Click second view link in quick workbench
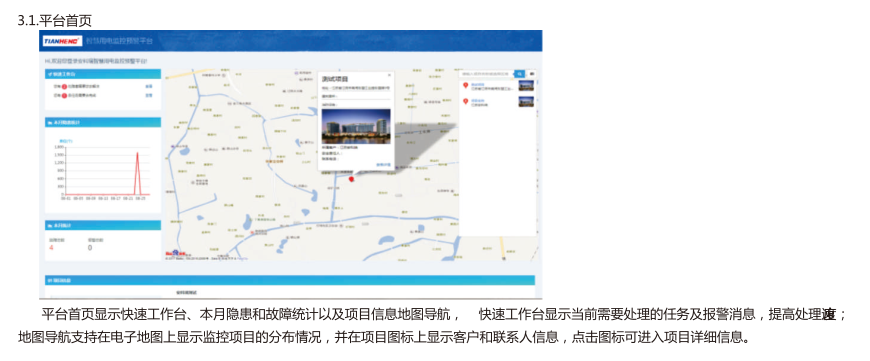 pos(149,95)
